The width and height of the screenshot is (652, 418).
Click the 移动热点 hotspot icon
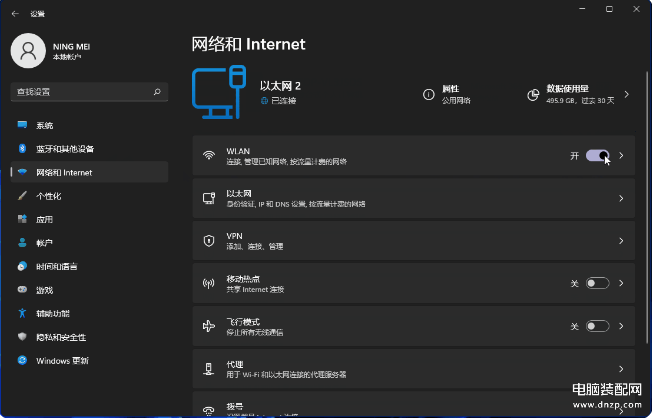pyautogui.click(x=209, y=283)
